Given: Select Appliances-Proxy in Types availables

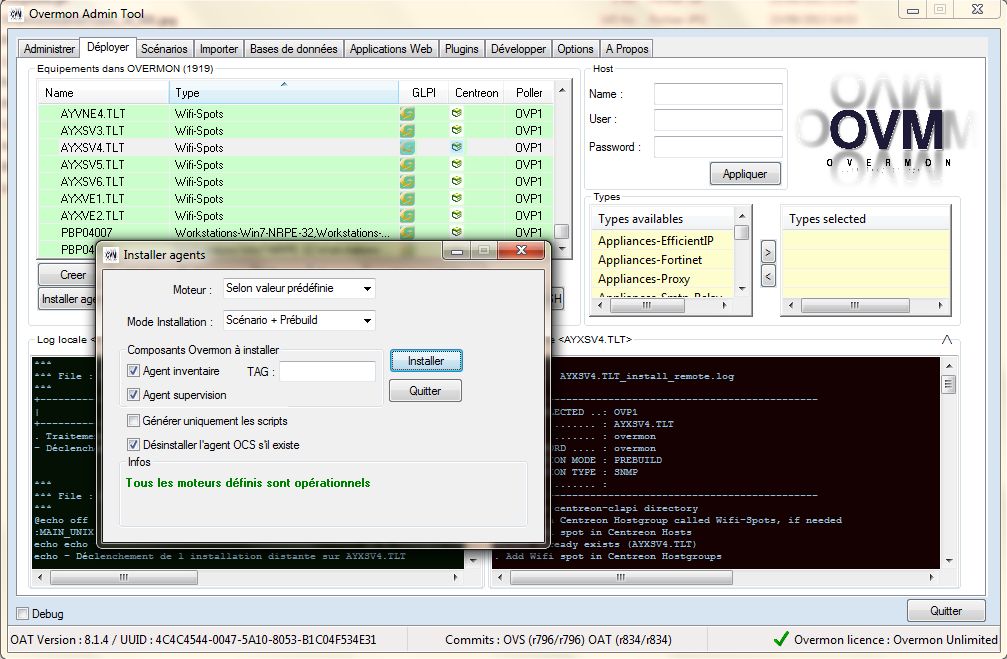Looking at the screenshot, I should coord(644,279).
